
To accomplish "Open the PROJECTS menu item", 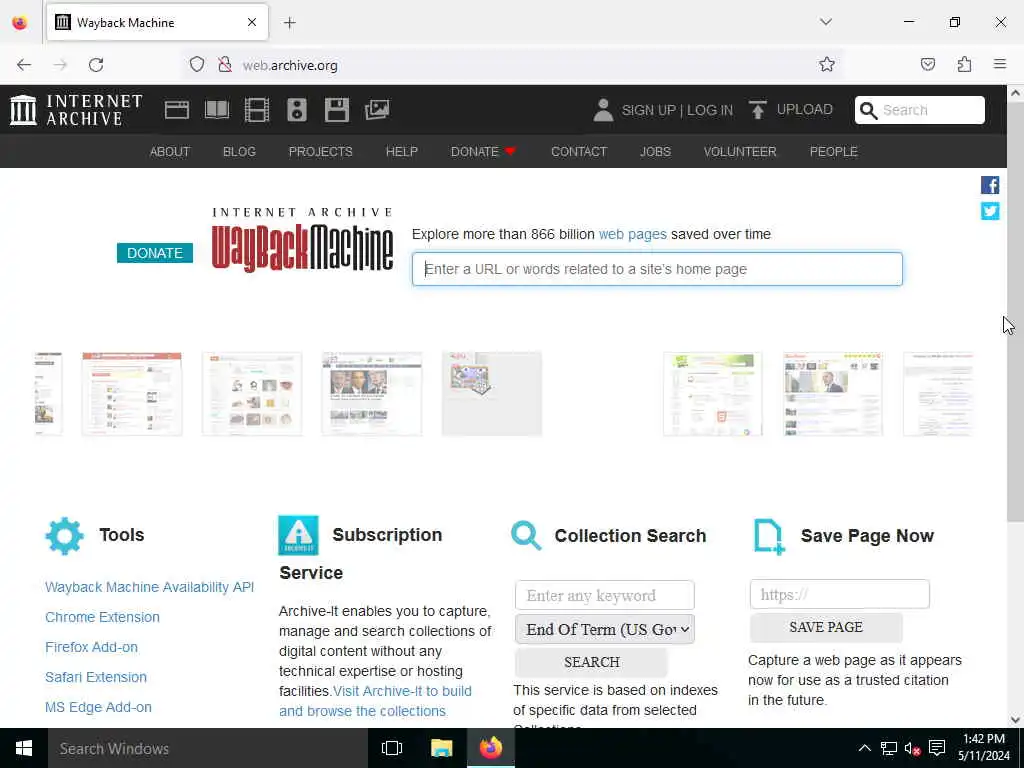I will point(321,152).
